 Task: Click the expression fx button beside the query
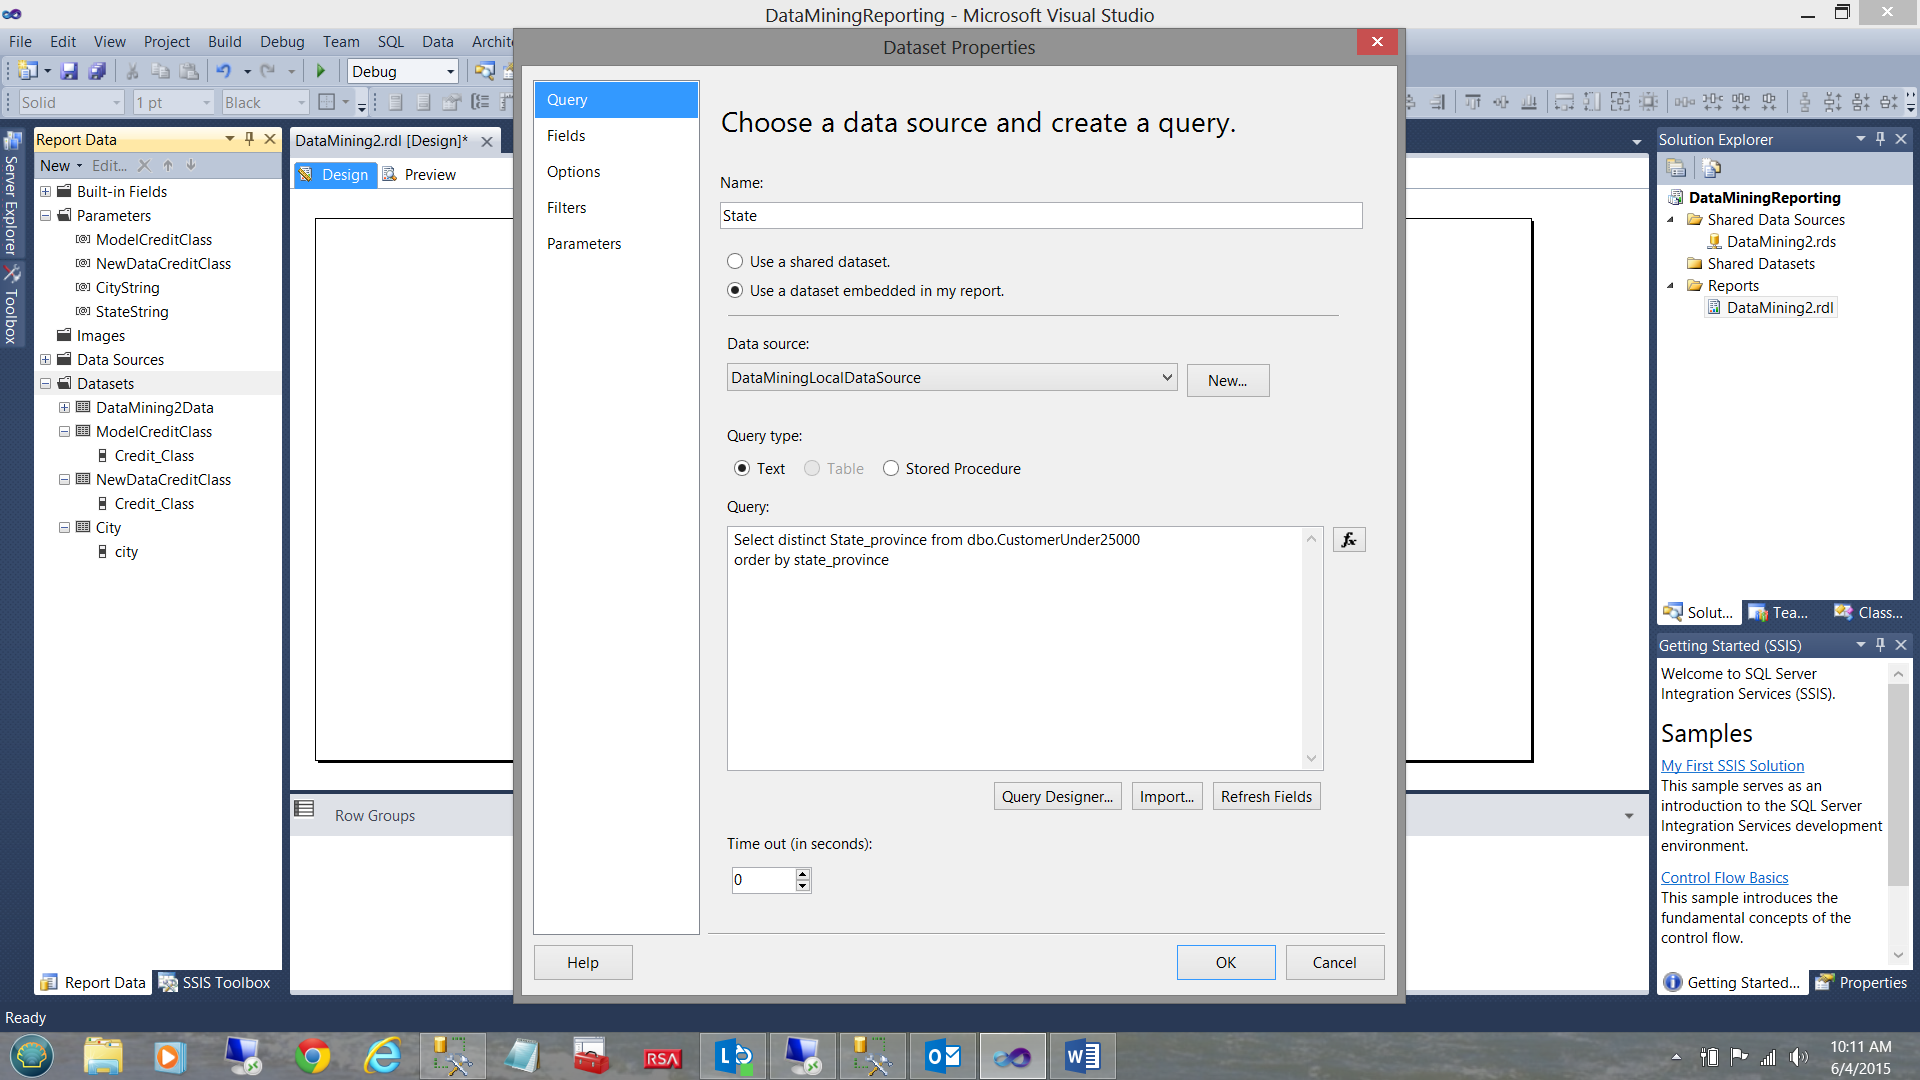click(x=1348, y=540)
